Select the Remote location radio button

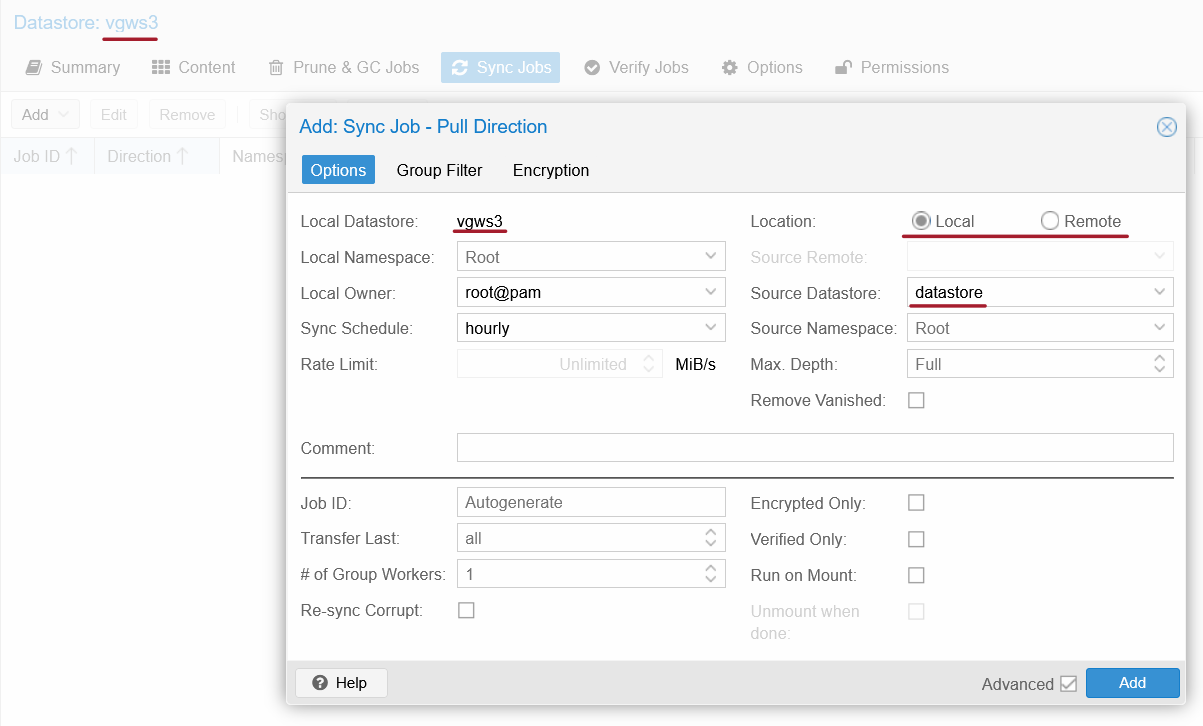(x=1050, y=221)
